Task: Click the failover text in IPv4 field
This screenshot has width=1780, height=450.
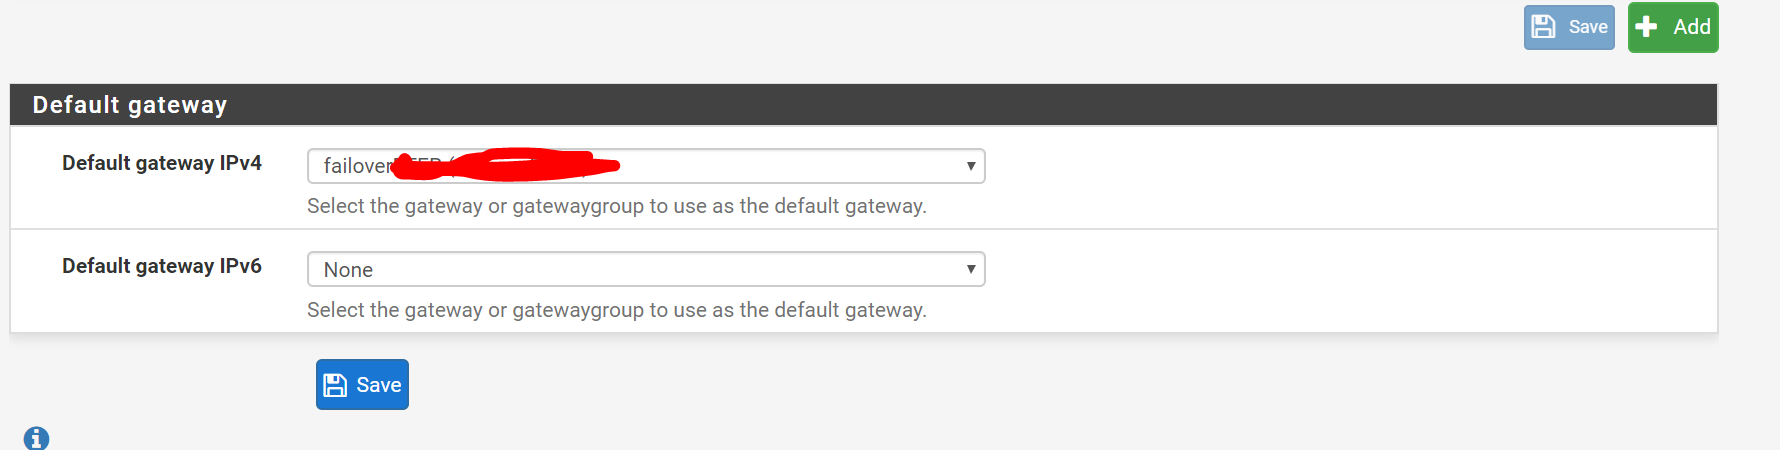Action: point(357,166)
